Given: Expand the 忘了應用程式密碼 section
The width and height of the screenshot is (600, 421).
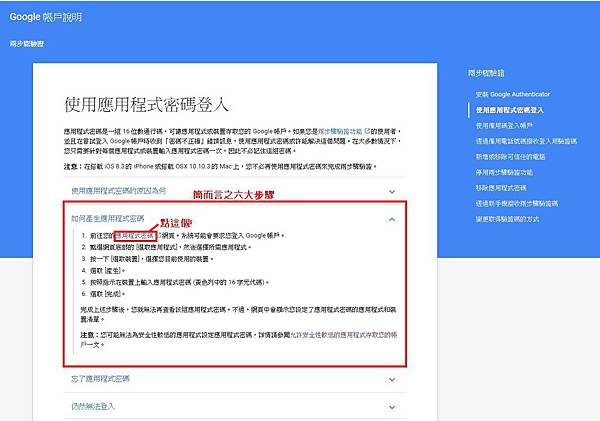Looking at the screenshot, I should pyautogui.click(x=234, y=379).
